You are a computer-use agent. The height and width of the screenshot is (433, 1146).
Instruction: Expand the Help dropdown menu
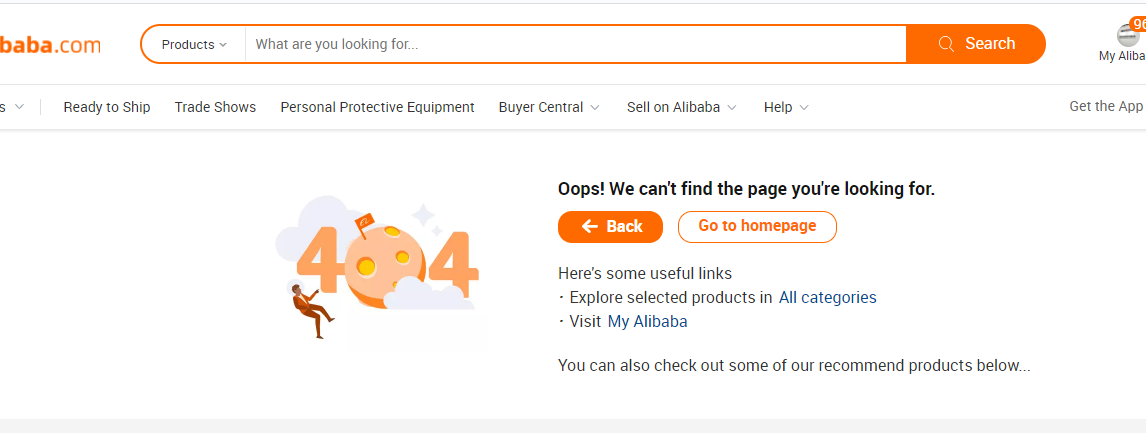pyautogui.click(x=786, y=107)
